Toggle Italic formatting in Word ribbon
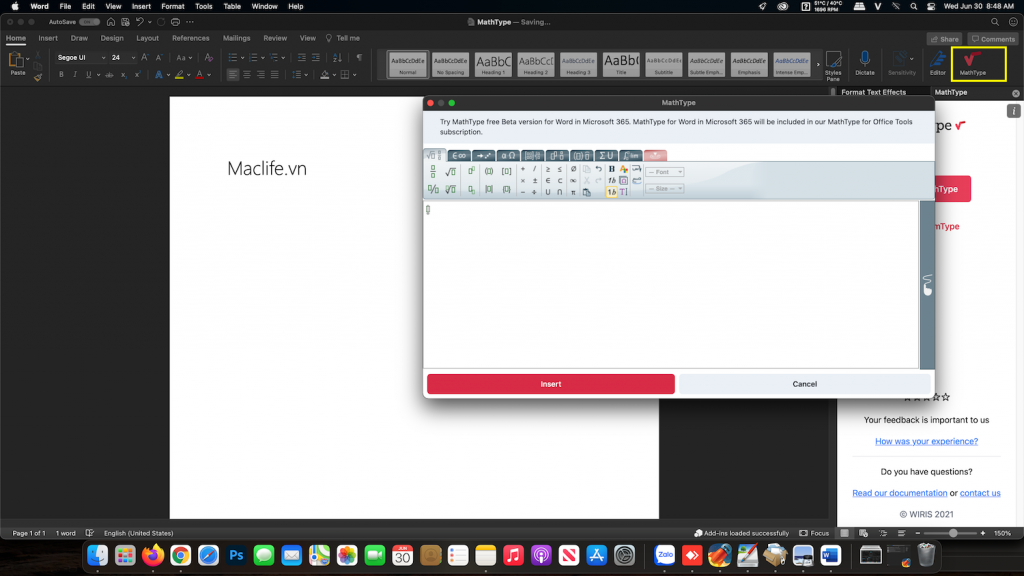The image size is (1024, 576). pyautogui.click(x=75, y=74)
